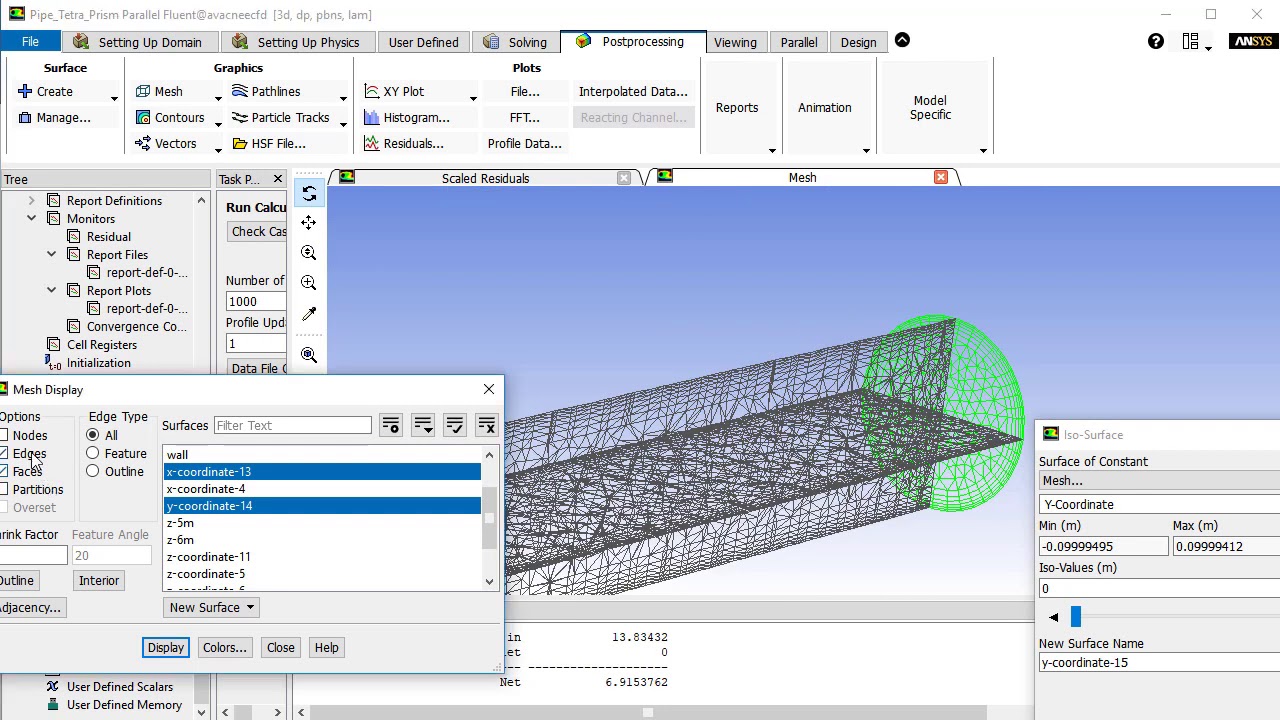Open Manage surfaces option
Viewport: 1280px width, 720px height.
coord(54,117)
